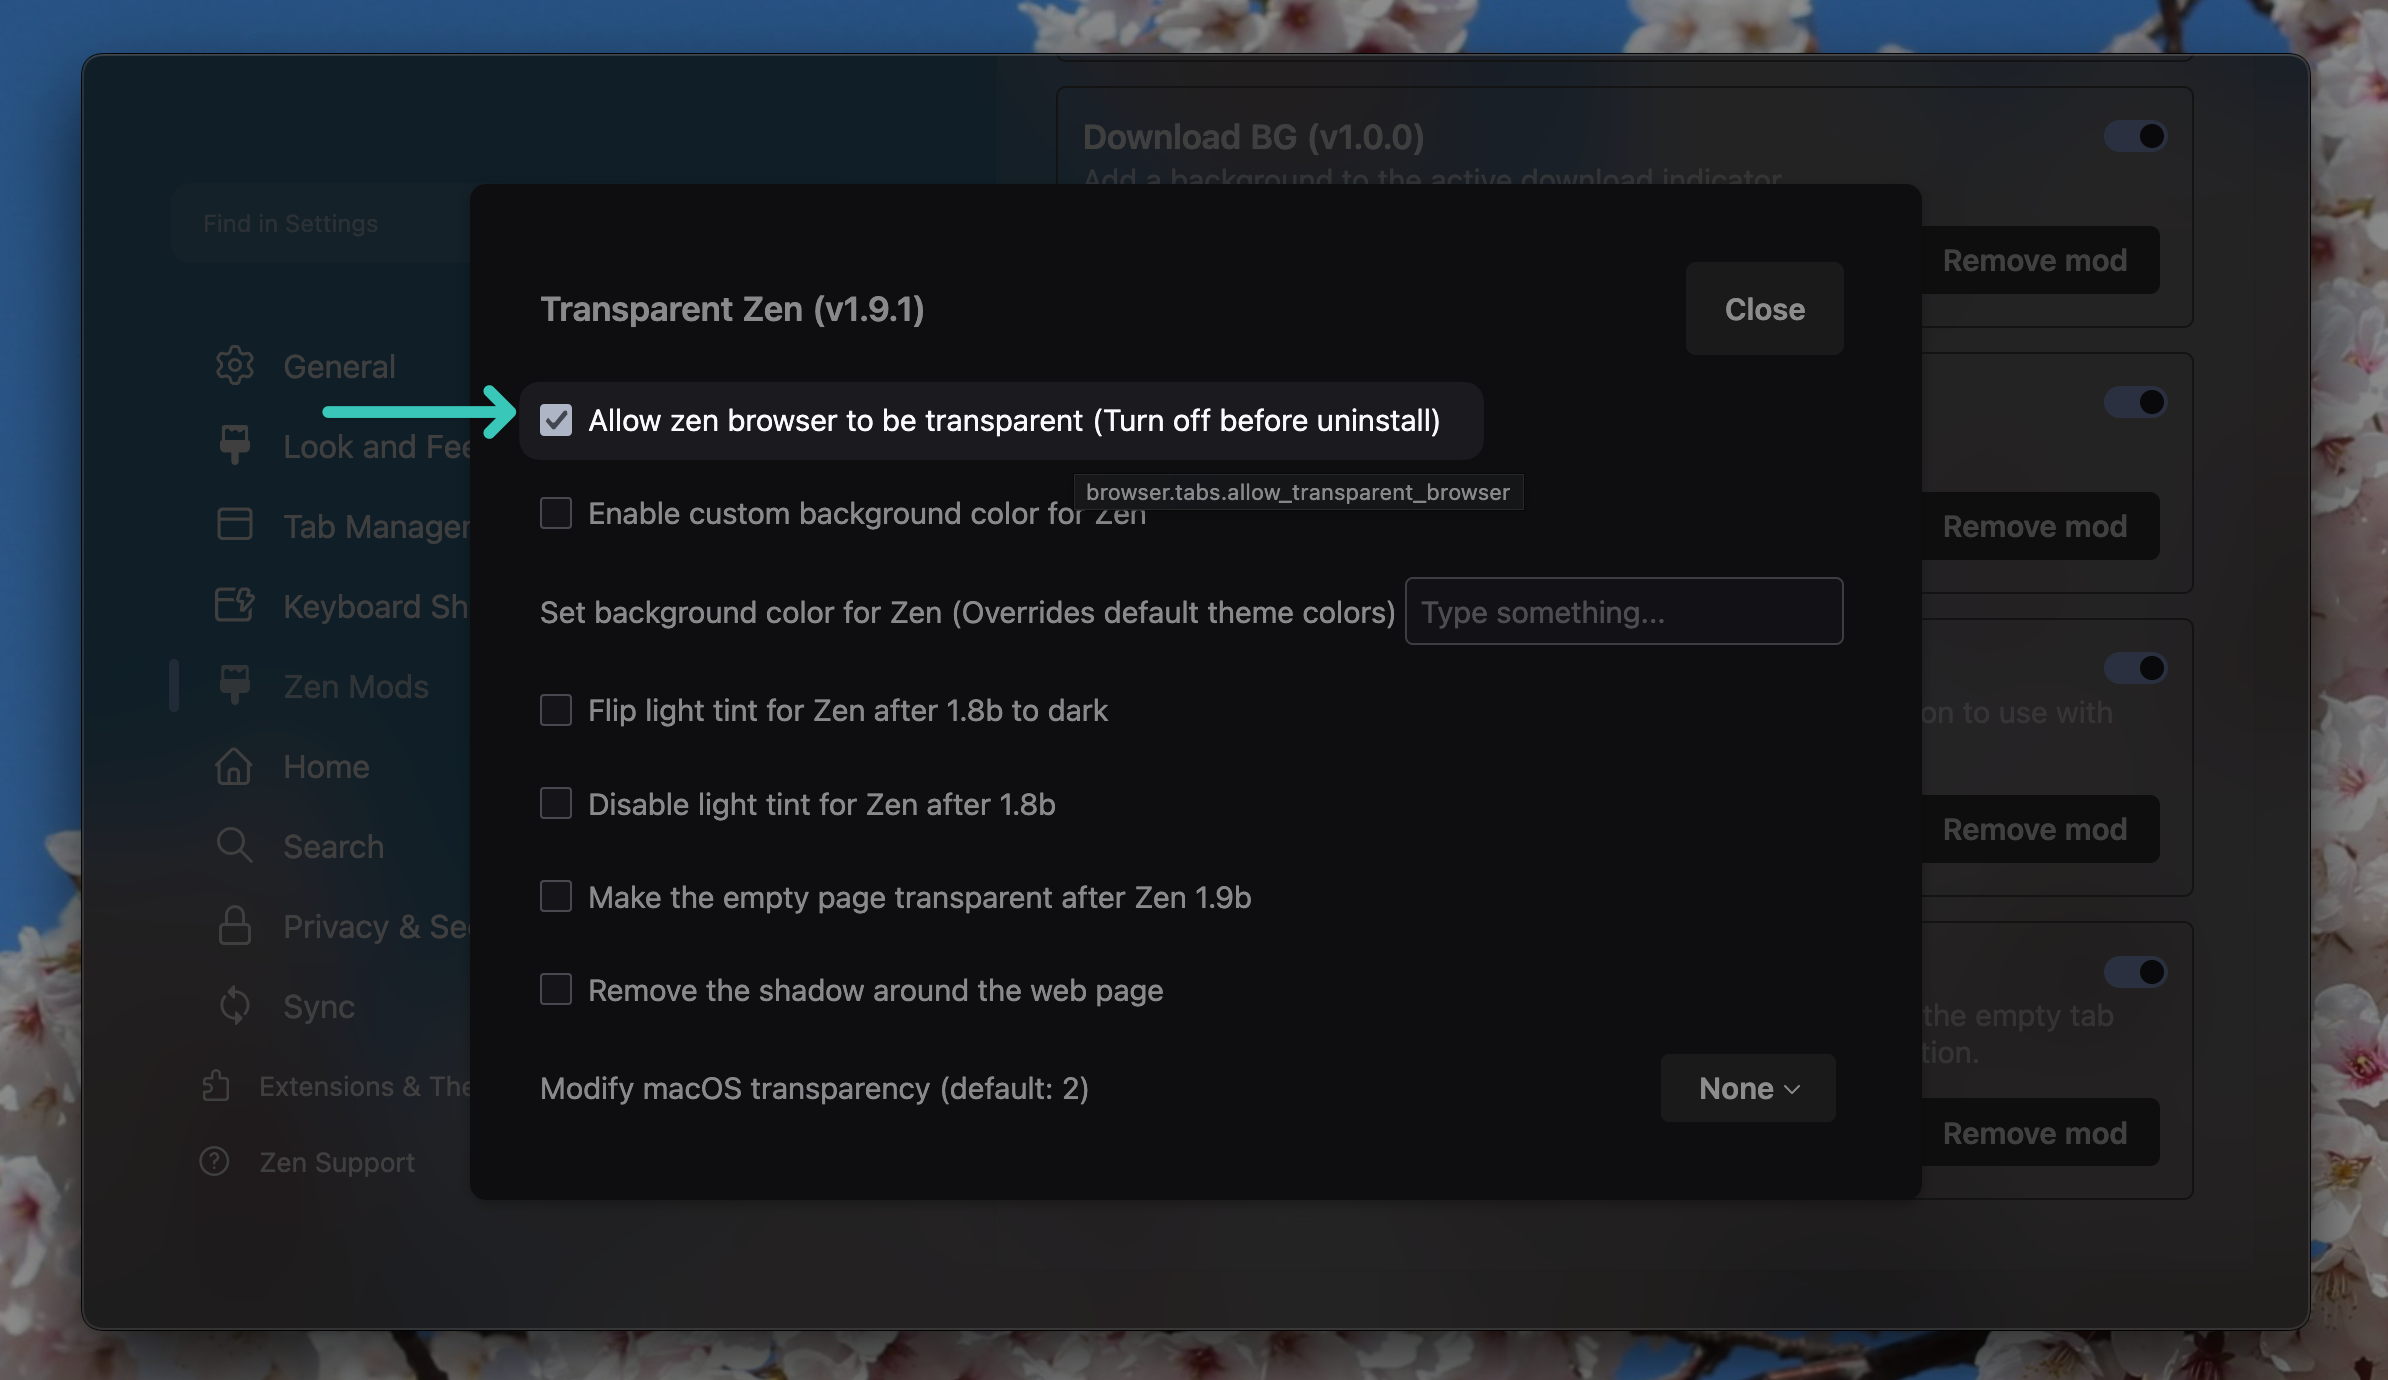Select the Tab Management window icon

point(235,524)
